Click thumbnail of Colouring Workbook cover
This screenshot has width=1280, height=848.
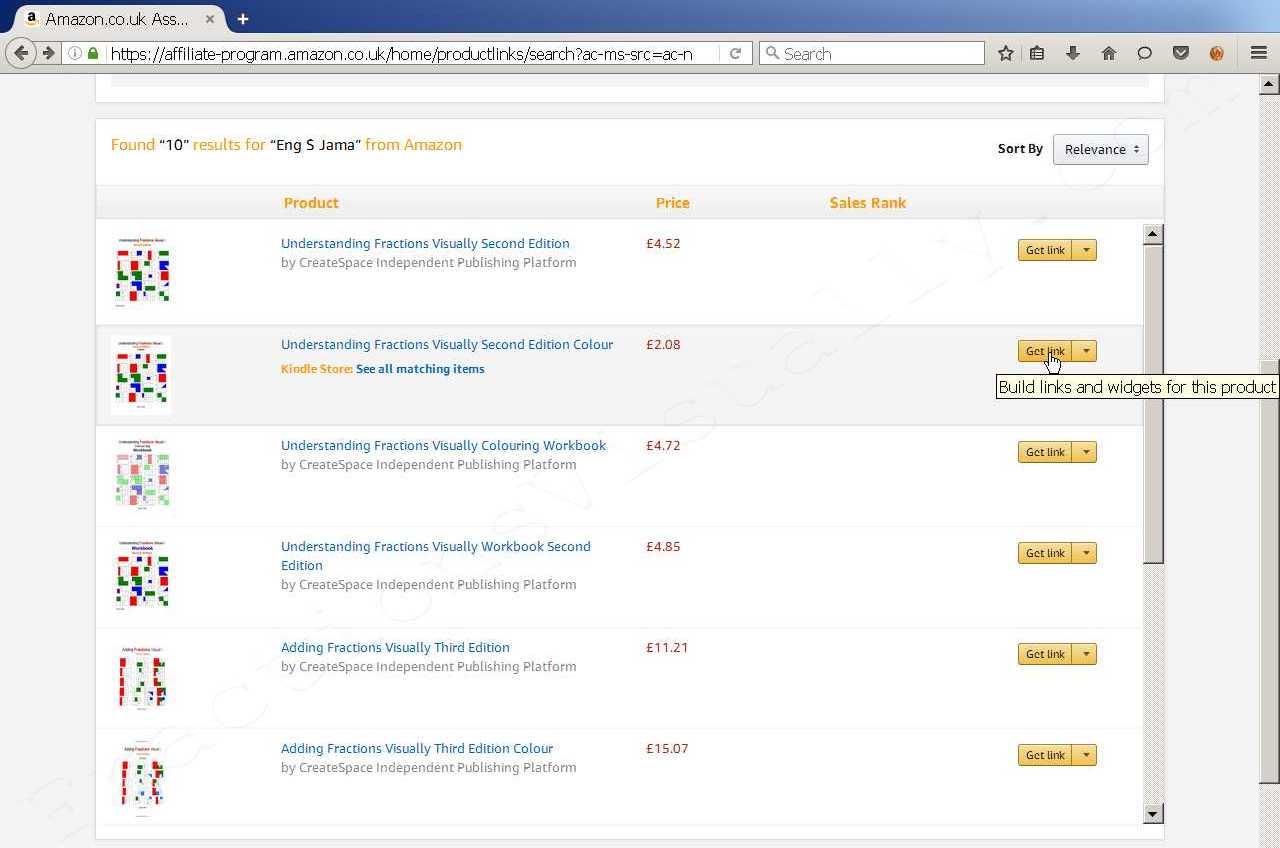141,474
